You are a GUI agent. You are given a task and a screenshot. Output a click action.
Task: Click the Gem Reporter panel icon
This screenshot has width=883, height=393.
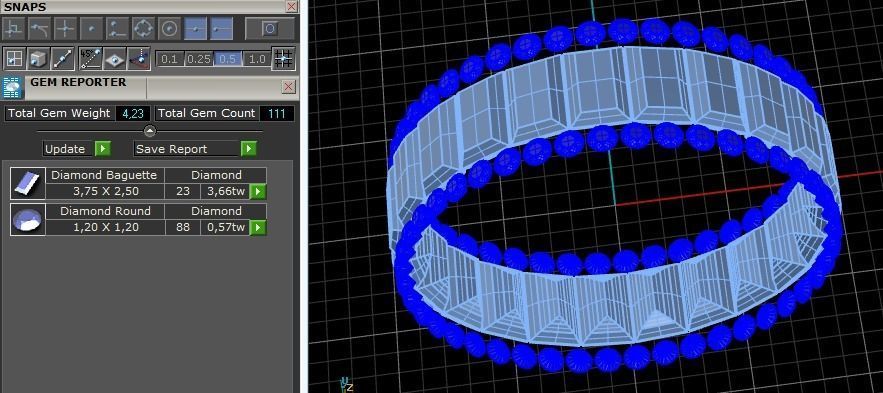tap(12, 88)
